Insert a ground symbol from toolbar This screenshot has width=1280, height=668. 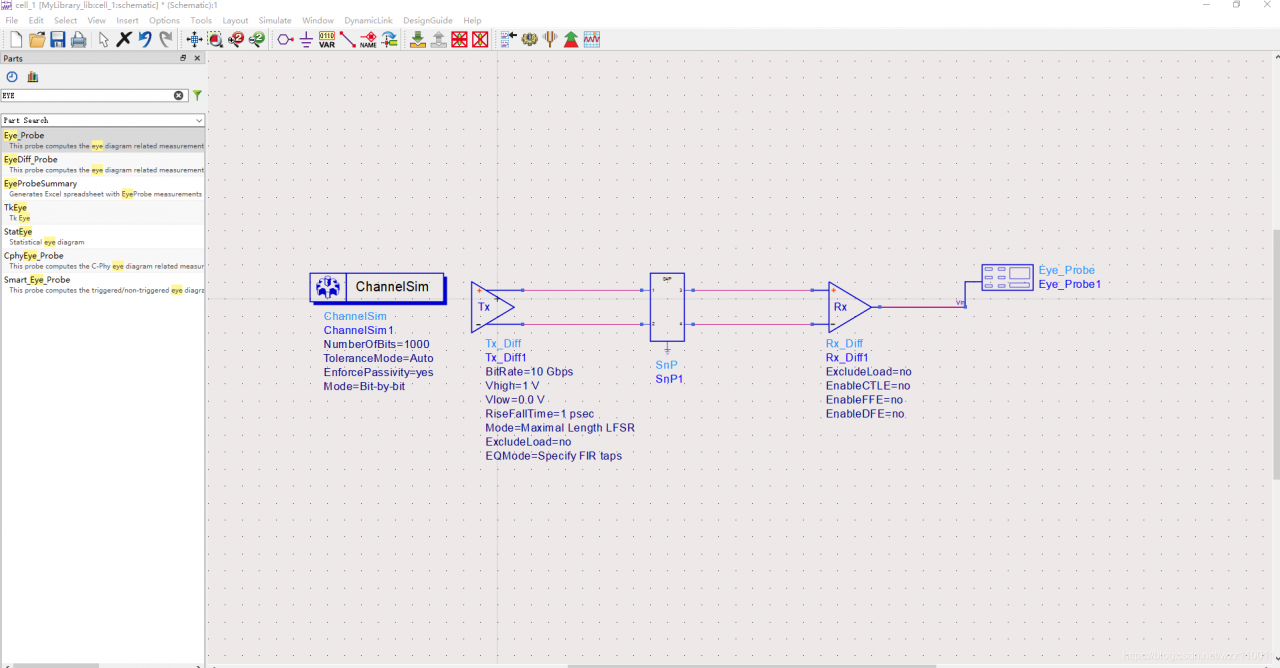pyautogui.click(x=306, y=40)
